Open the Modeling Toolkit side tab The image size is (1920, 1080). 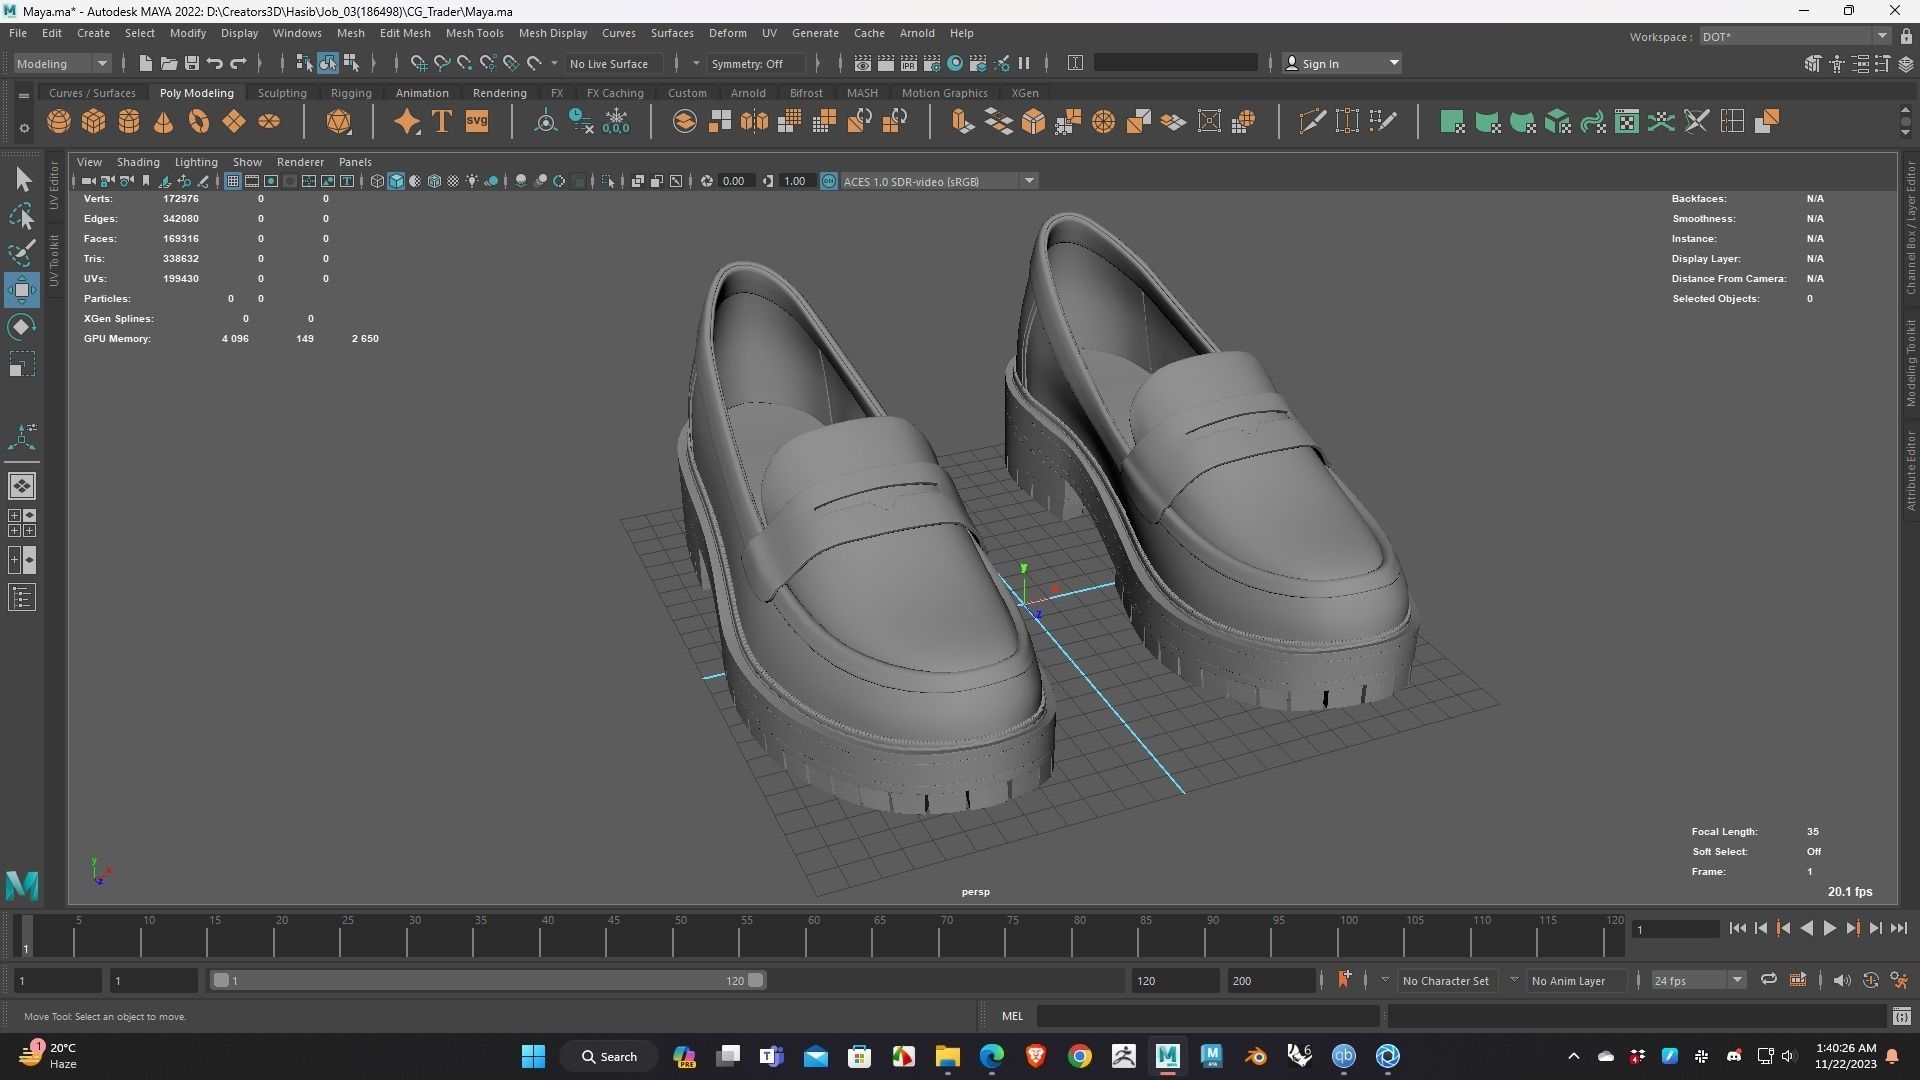coord(1910,363)
